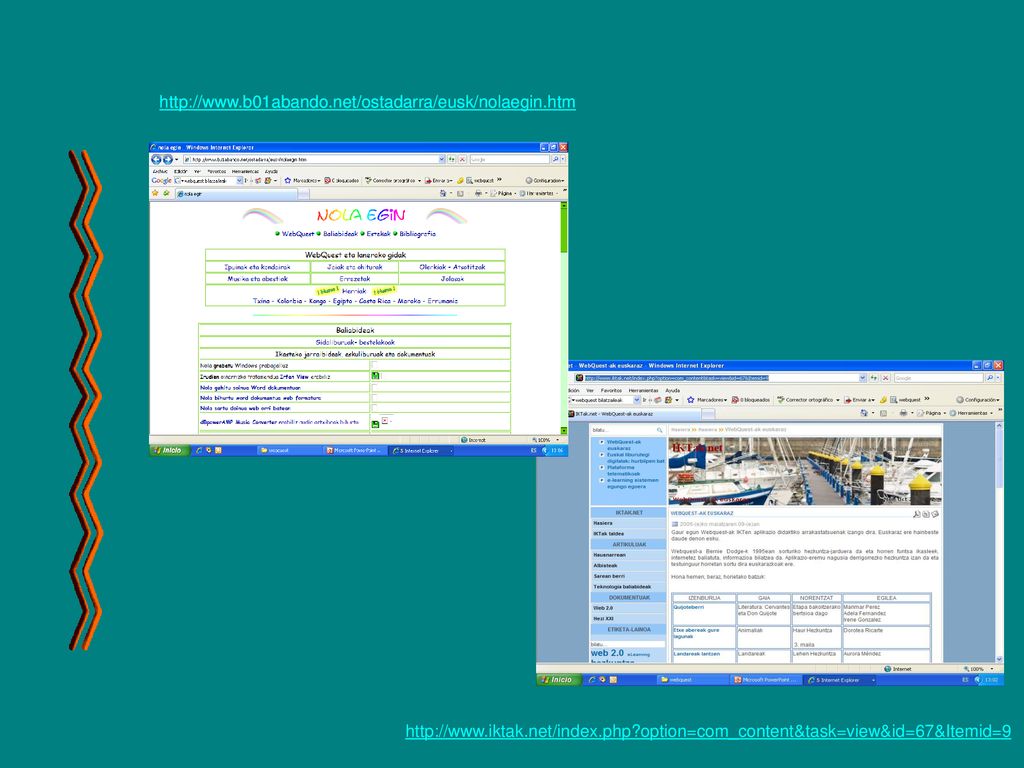Open new tab button in WebQuest-ak window

click(x=708, y=413)
